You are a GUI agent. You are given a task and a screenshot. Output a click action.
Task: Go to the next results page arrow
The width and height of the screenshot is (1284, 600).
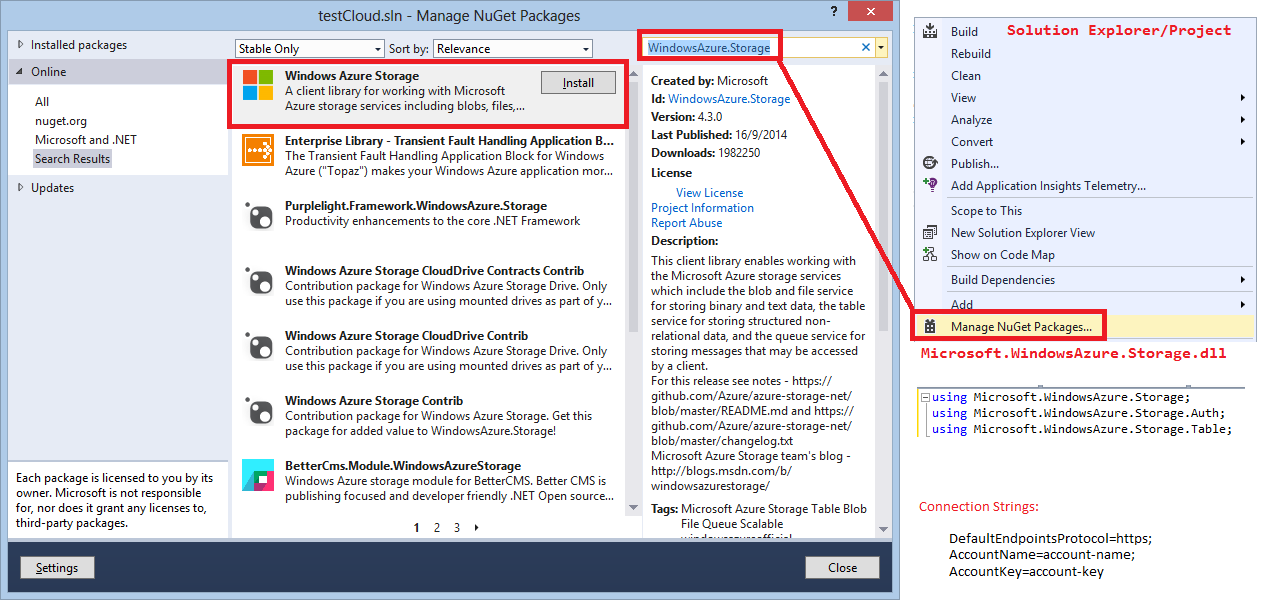(x=477, y=527)
